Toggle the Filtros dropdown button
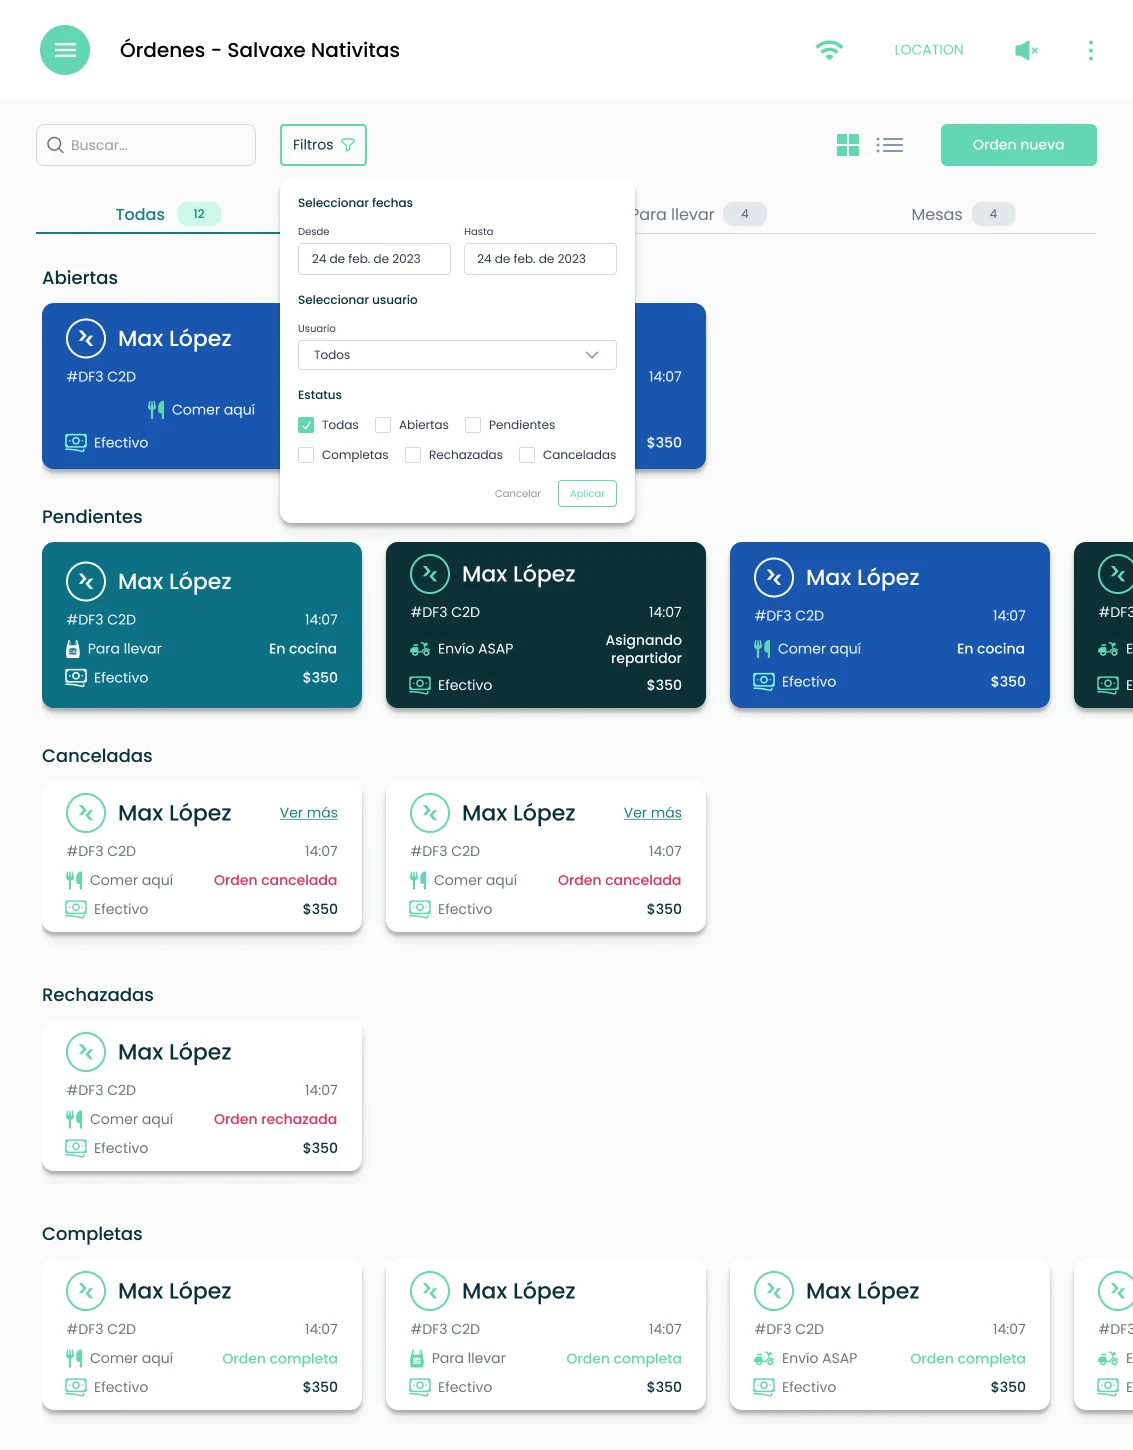This screenshot has width=1133, height=1450. click(x=323, y=145)
